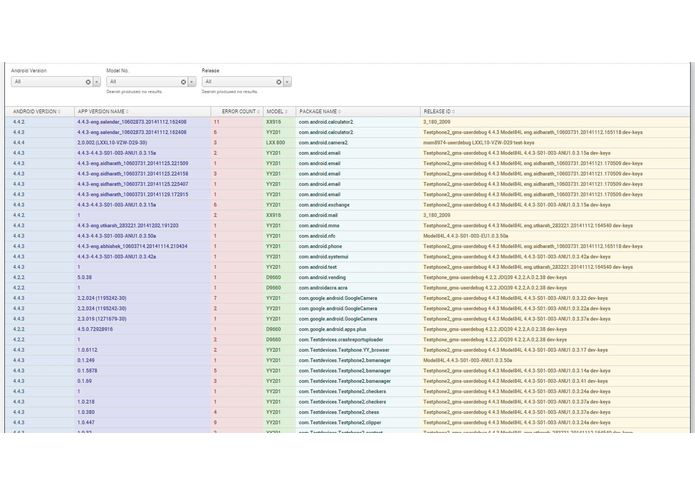Click the error count 11 cell
695x494 pixels.
[x=237, y=122]
